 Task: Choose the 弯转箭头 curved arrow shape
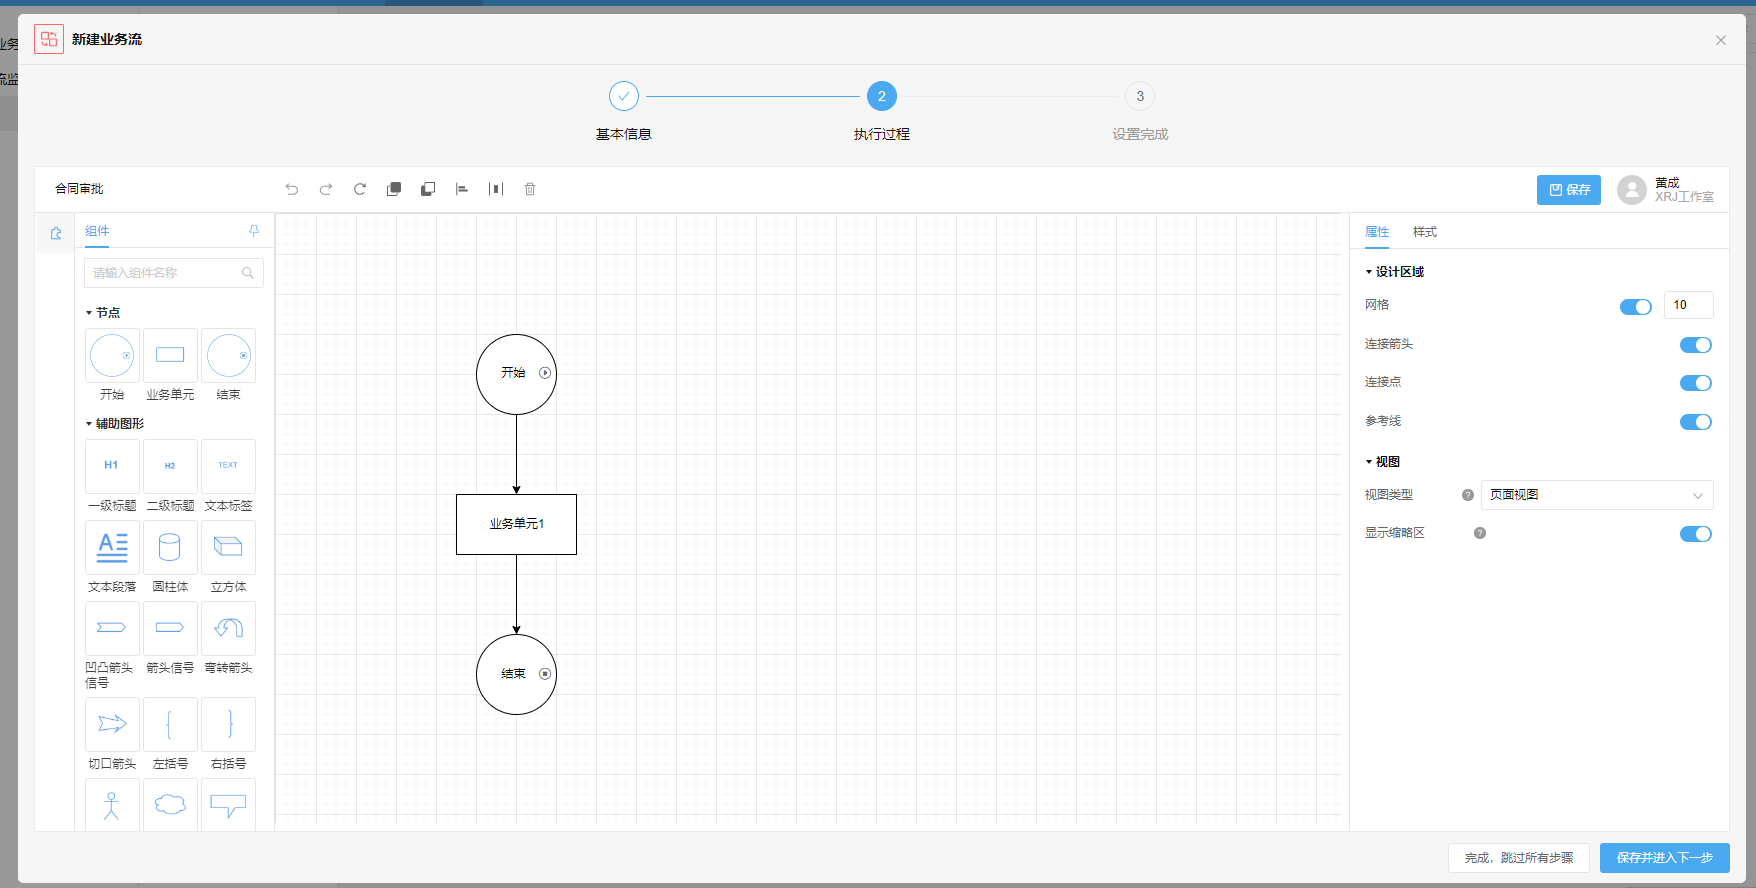tap(228, 628)
